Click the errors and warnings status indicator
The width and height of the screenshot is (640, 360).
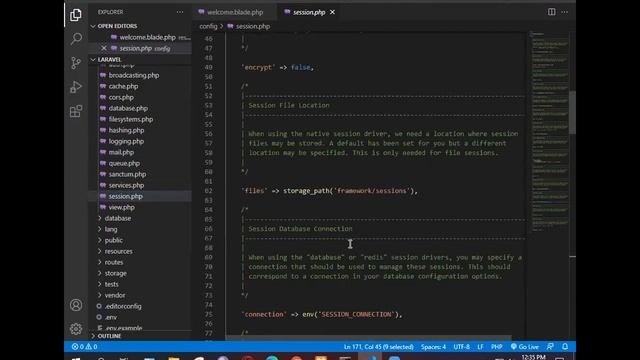[x=84, y=347]
